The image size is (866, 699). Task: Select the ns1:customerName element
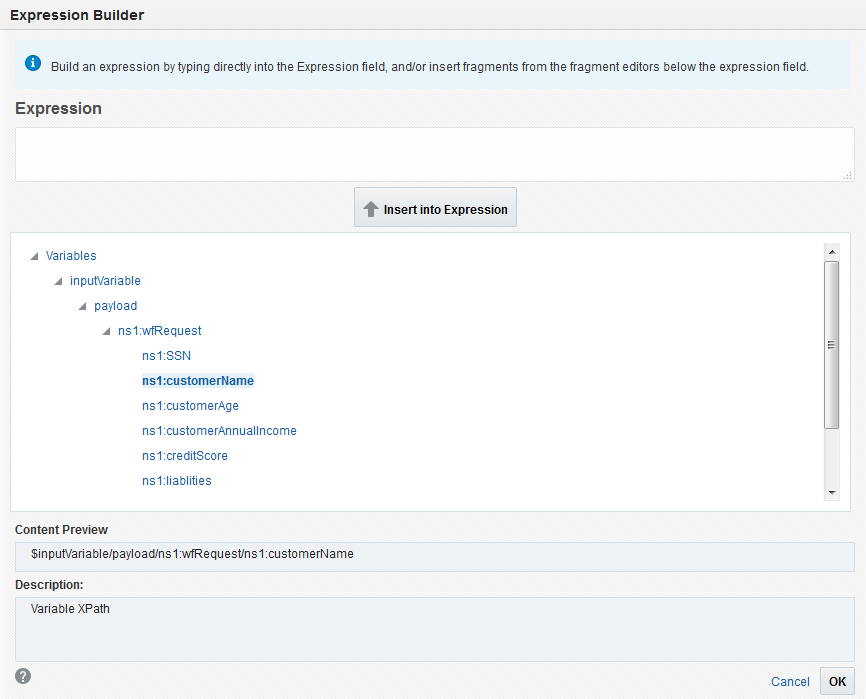click(x=198, y=381)
